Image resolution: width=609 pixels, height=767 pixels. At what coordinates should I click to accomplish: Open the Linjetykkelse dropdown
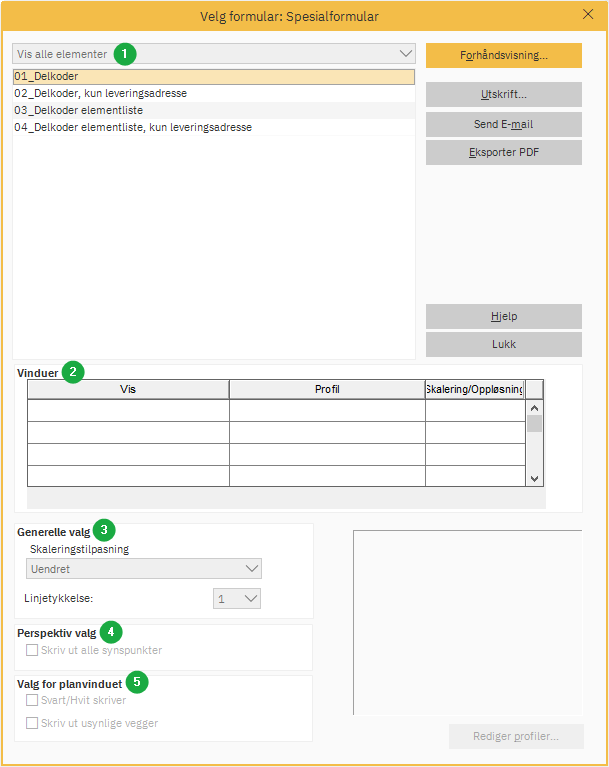[237, 599]
